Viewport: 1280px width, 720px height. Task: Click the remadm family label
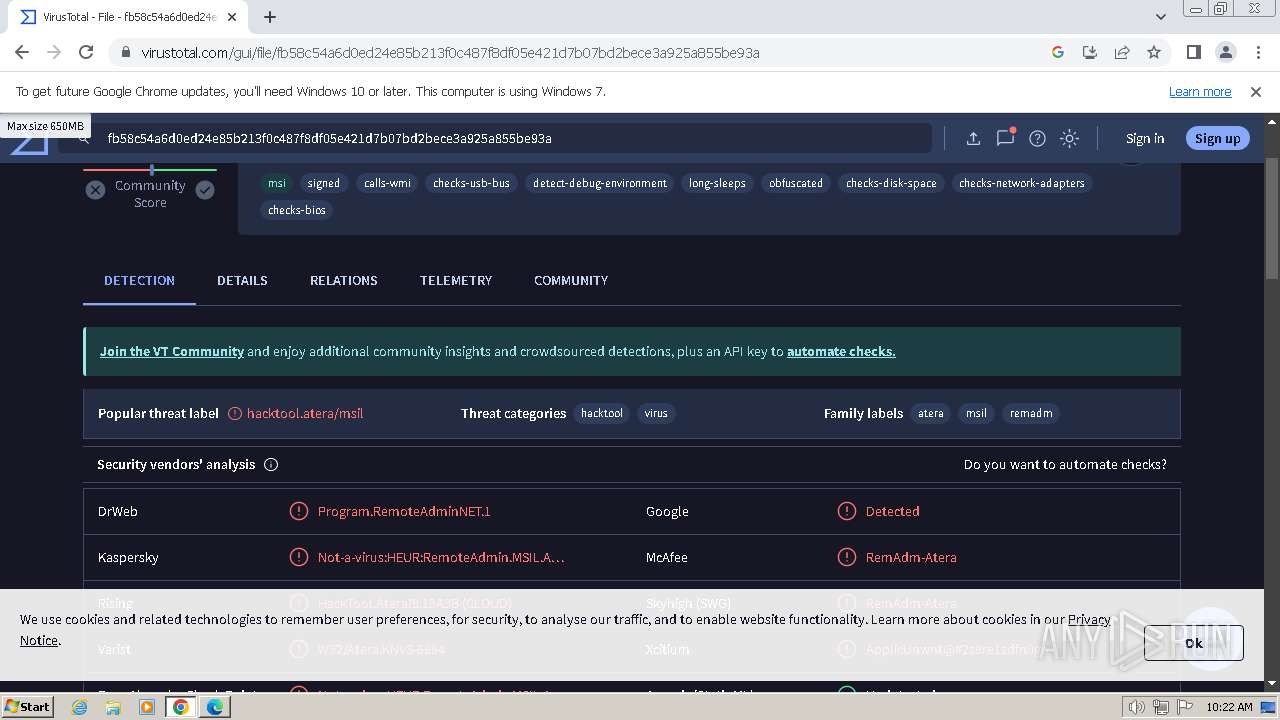[x=1031, y=413]
